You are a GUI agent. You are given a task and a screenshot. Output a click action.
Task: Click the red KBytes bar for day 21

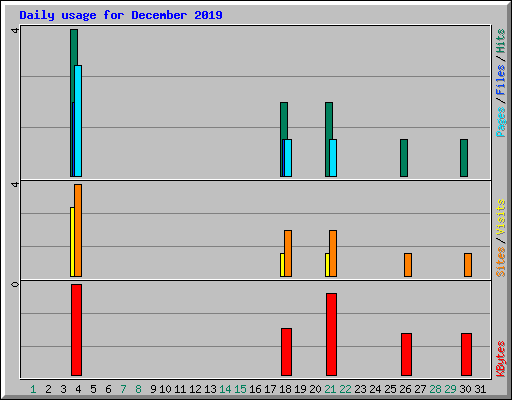pyautogui.click(x=331, y=334)
